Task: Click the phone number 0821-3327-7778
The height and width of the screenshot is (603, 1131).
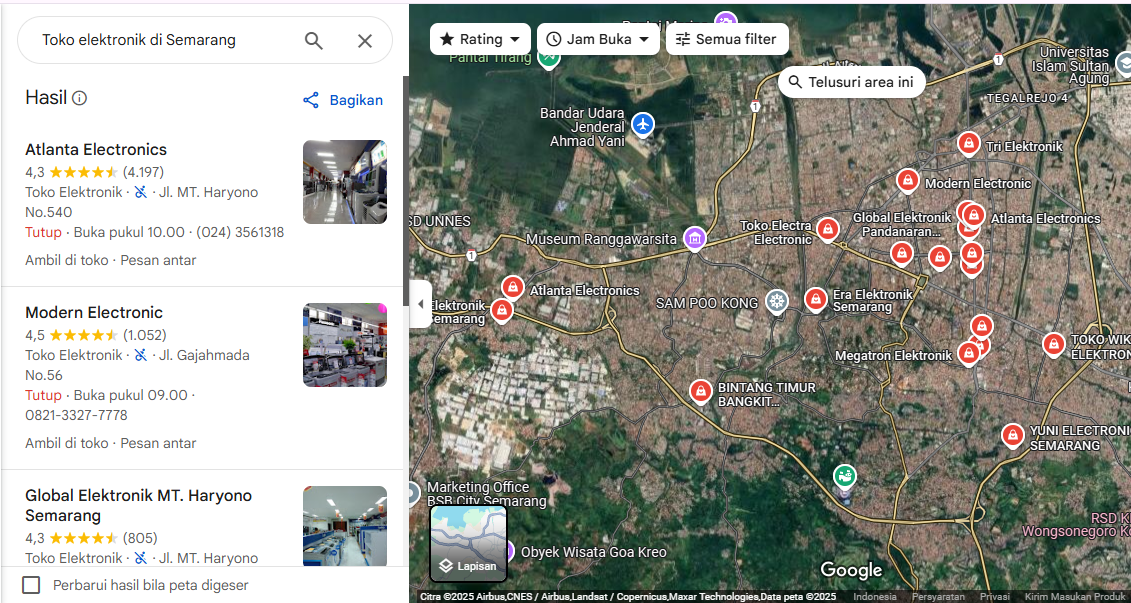Action: pyautogui.click(x=76, y=415)
